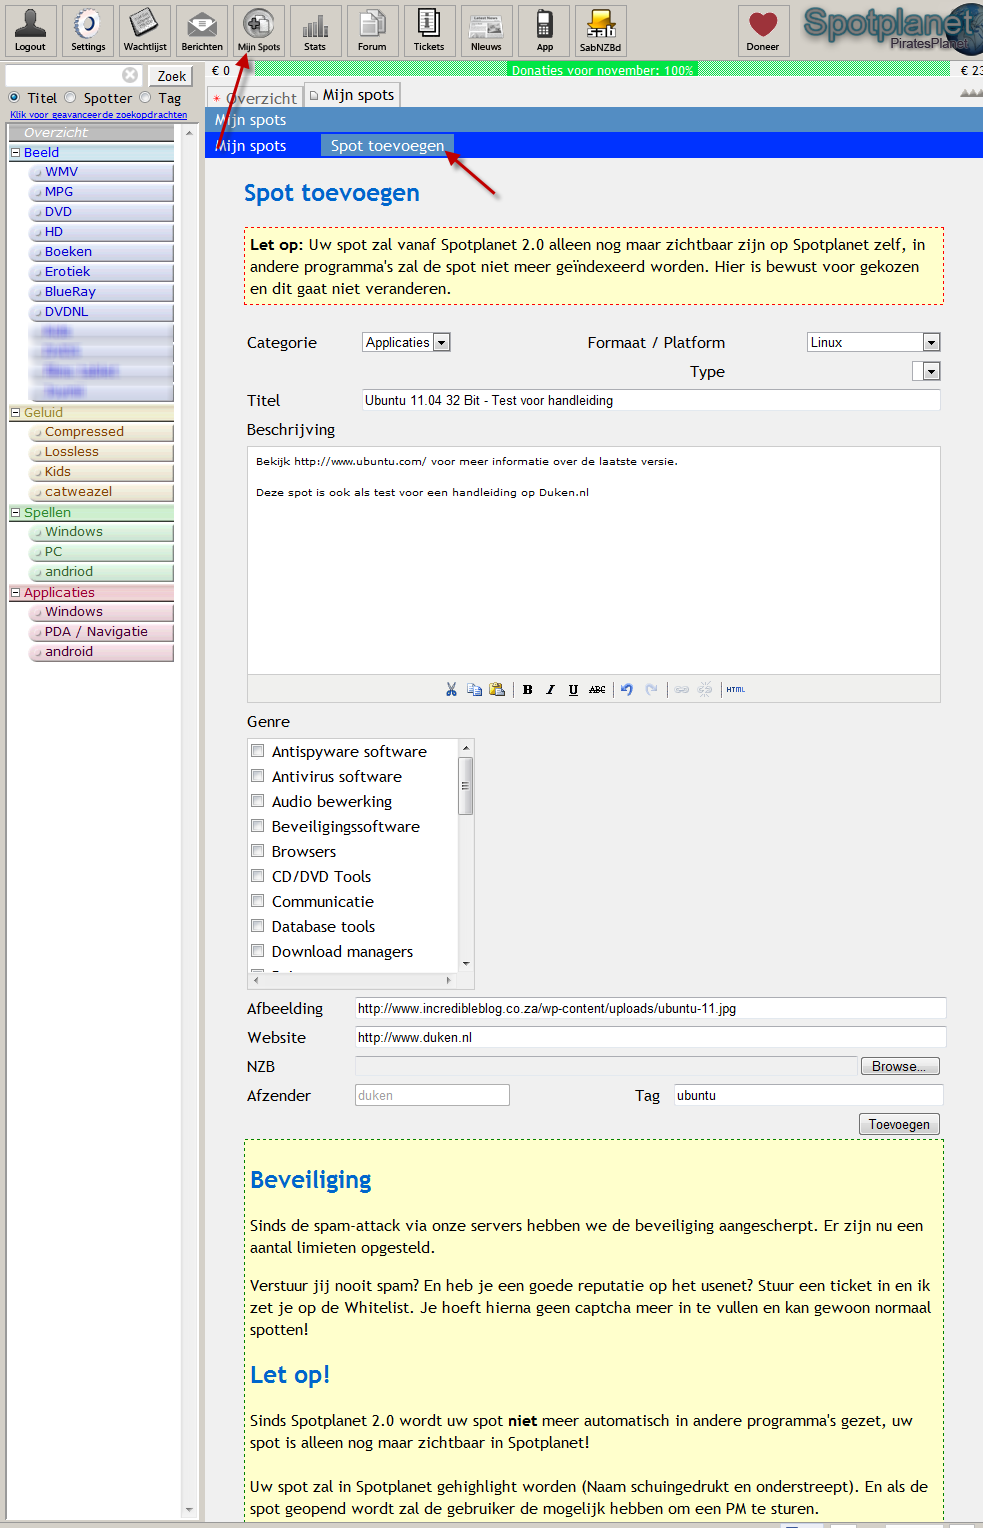Click the donation progress bar
The image size is (983, 1528).
pos(602,69)
